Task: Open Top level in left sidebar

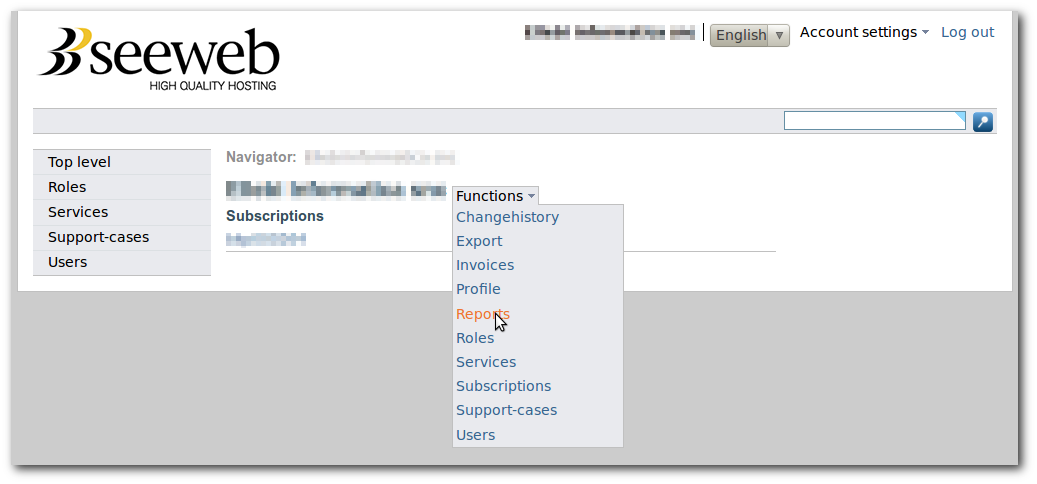Action: click(122, 162)
